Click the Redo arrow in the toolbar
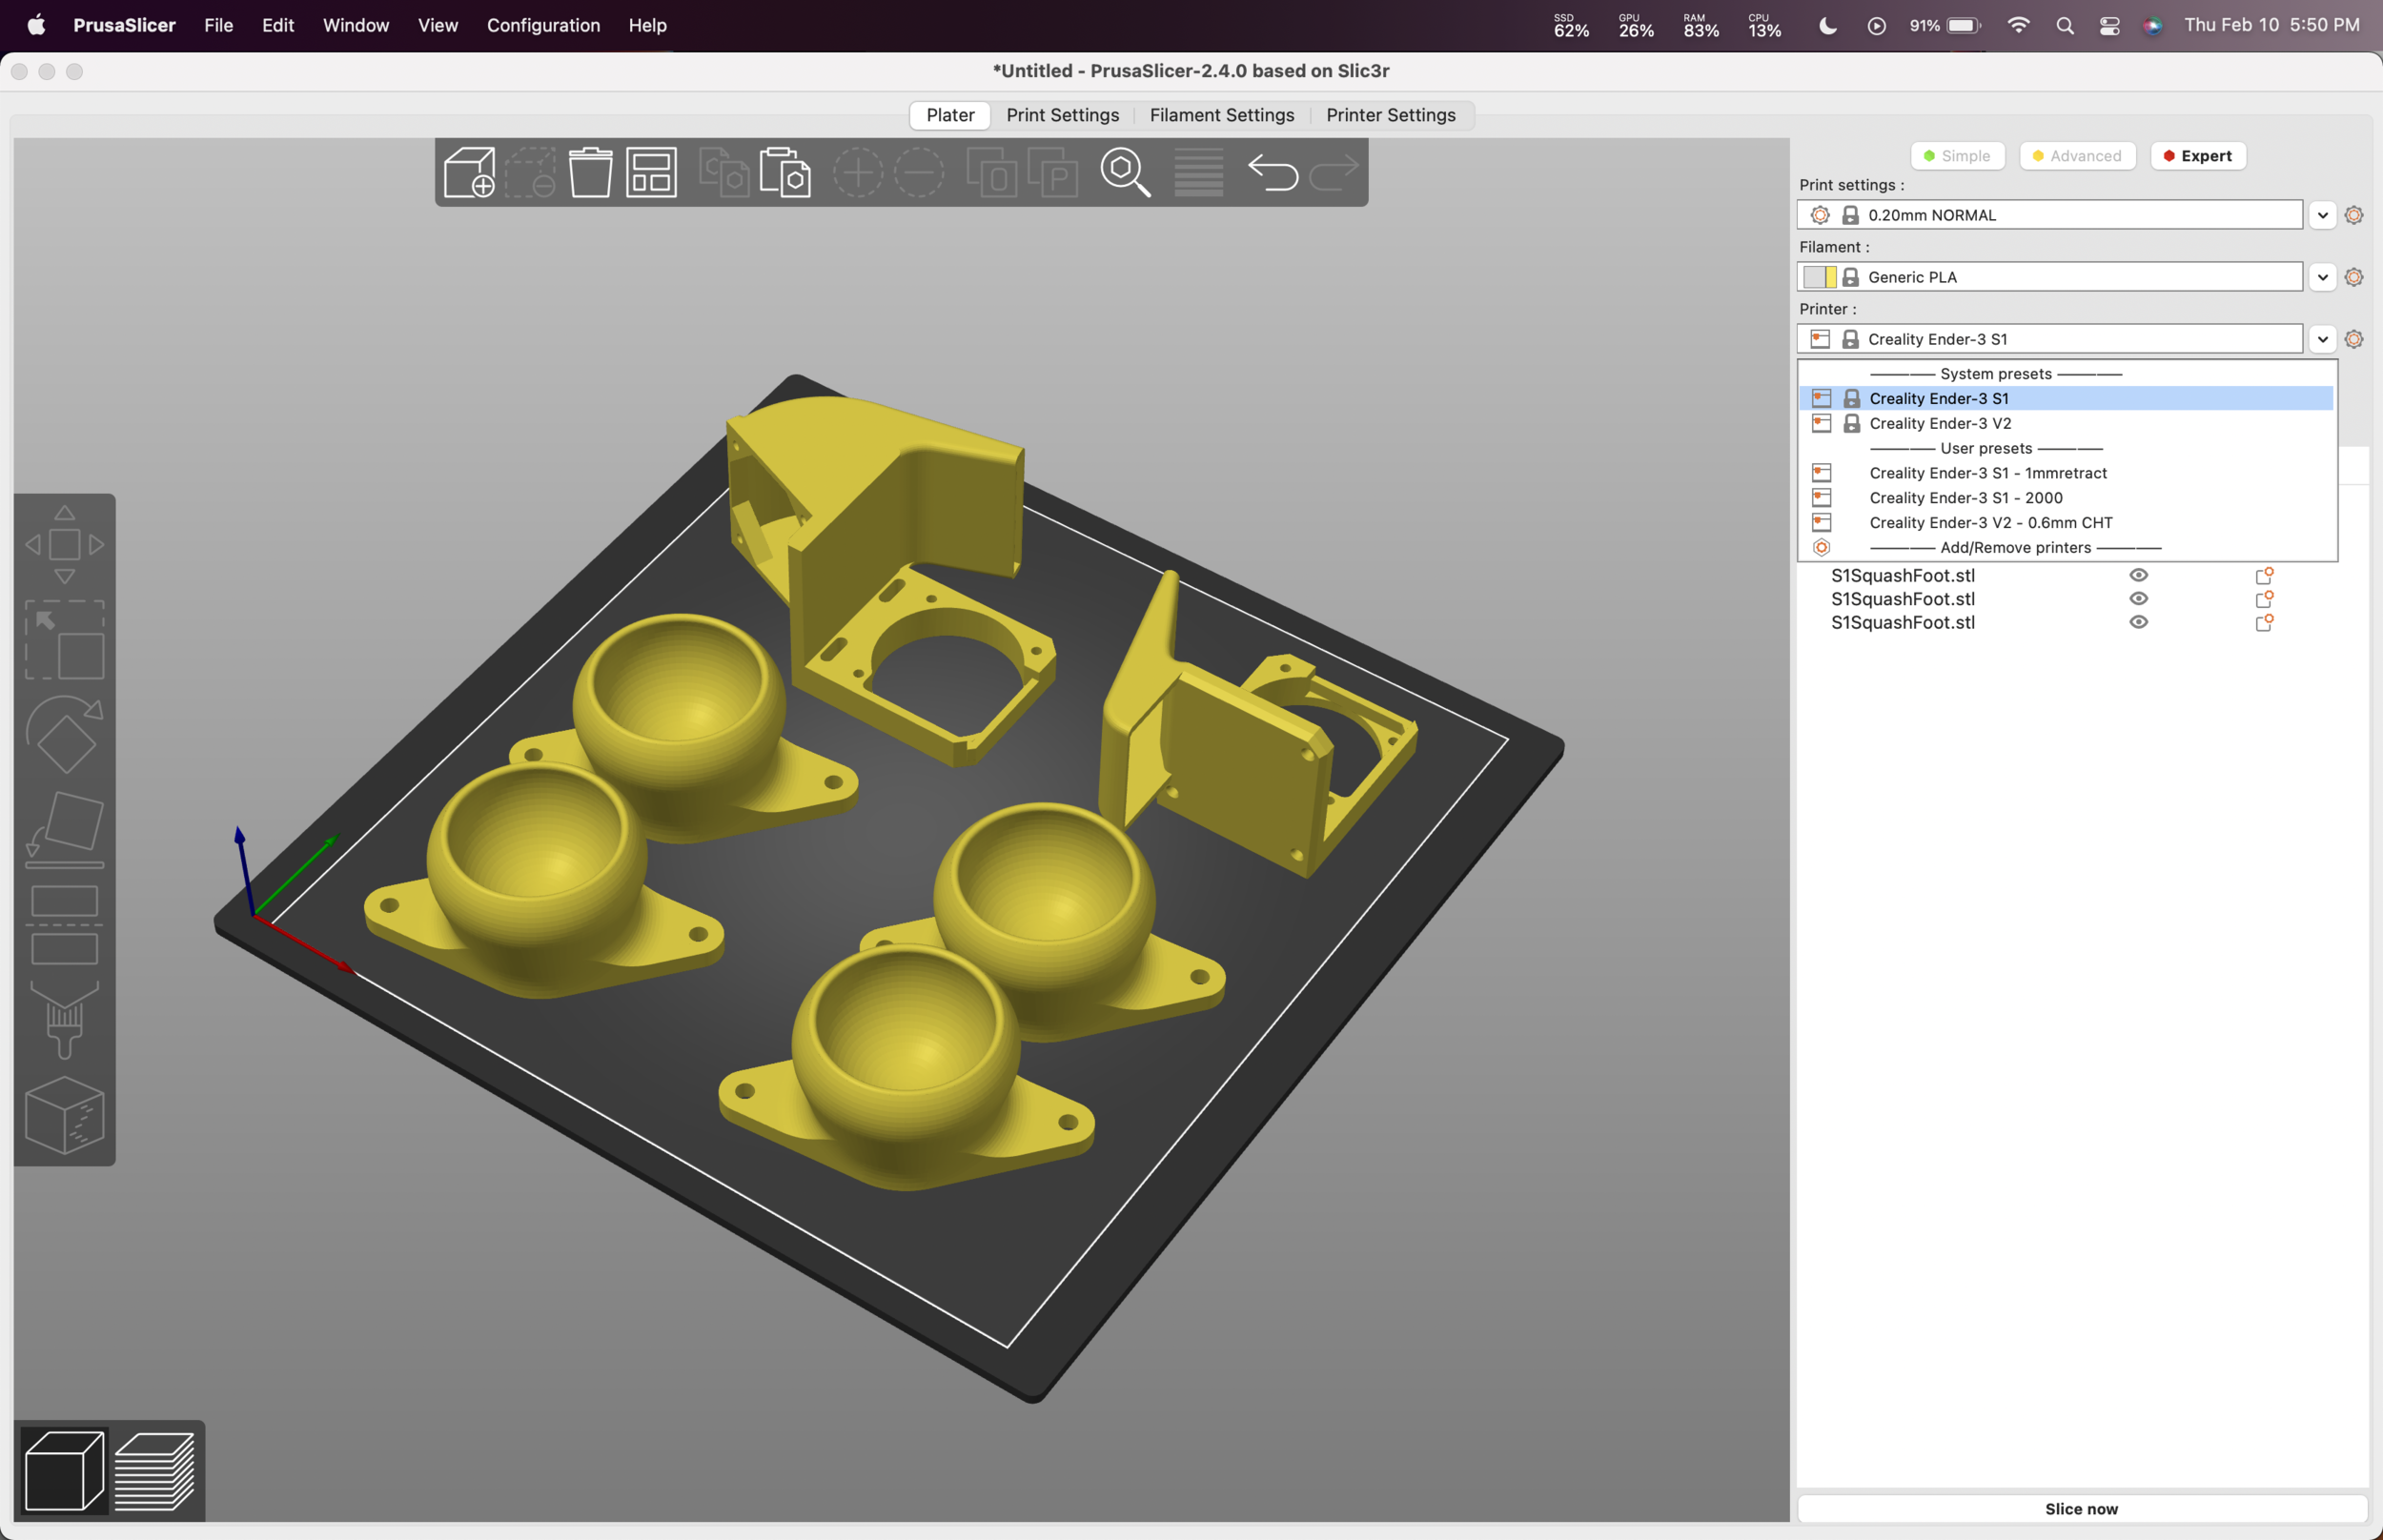Viewport: 2383px width, 1540px height. (x=1333, y=172)
